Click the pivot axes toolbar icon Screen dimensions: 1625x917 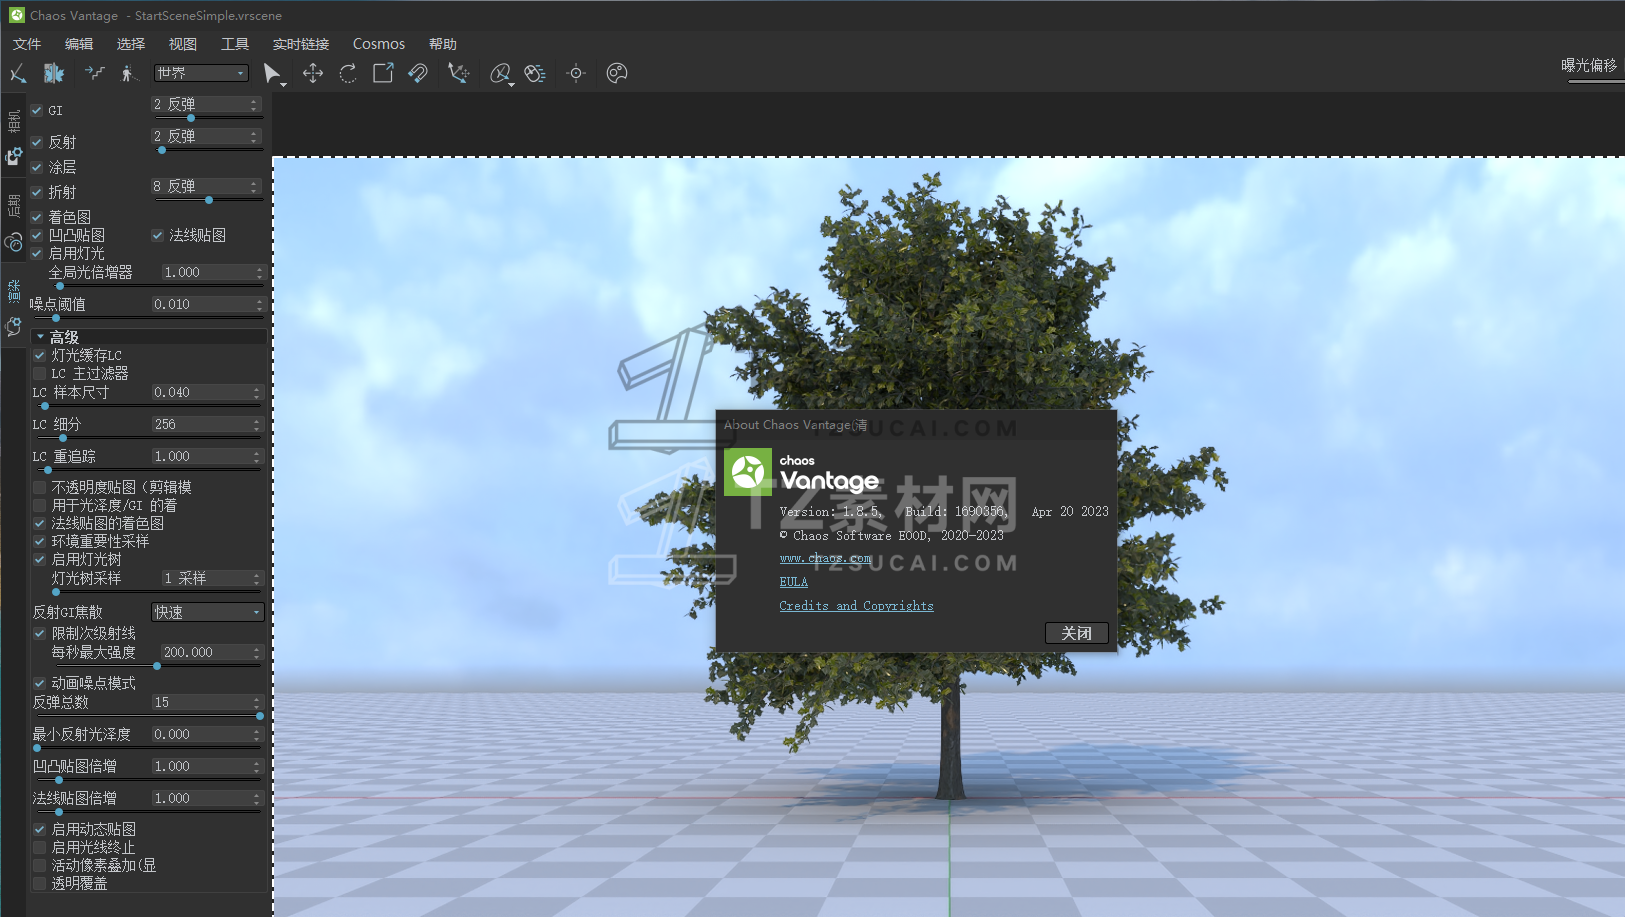click(x=458, y=73)
